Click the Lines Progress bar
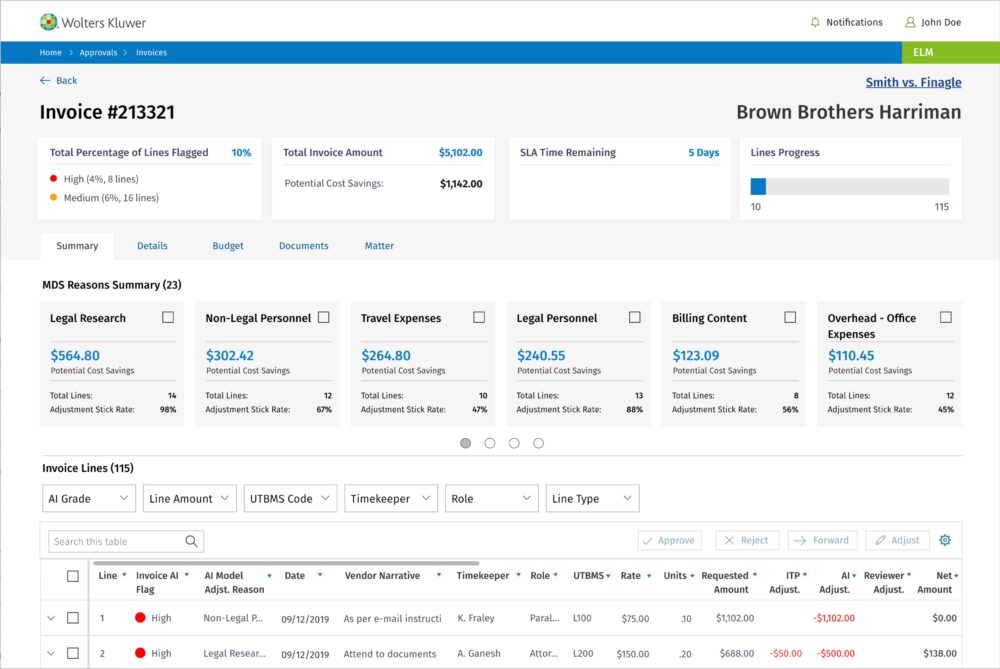This screenshot has width=1000, height=669. (849, 186)
